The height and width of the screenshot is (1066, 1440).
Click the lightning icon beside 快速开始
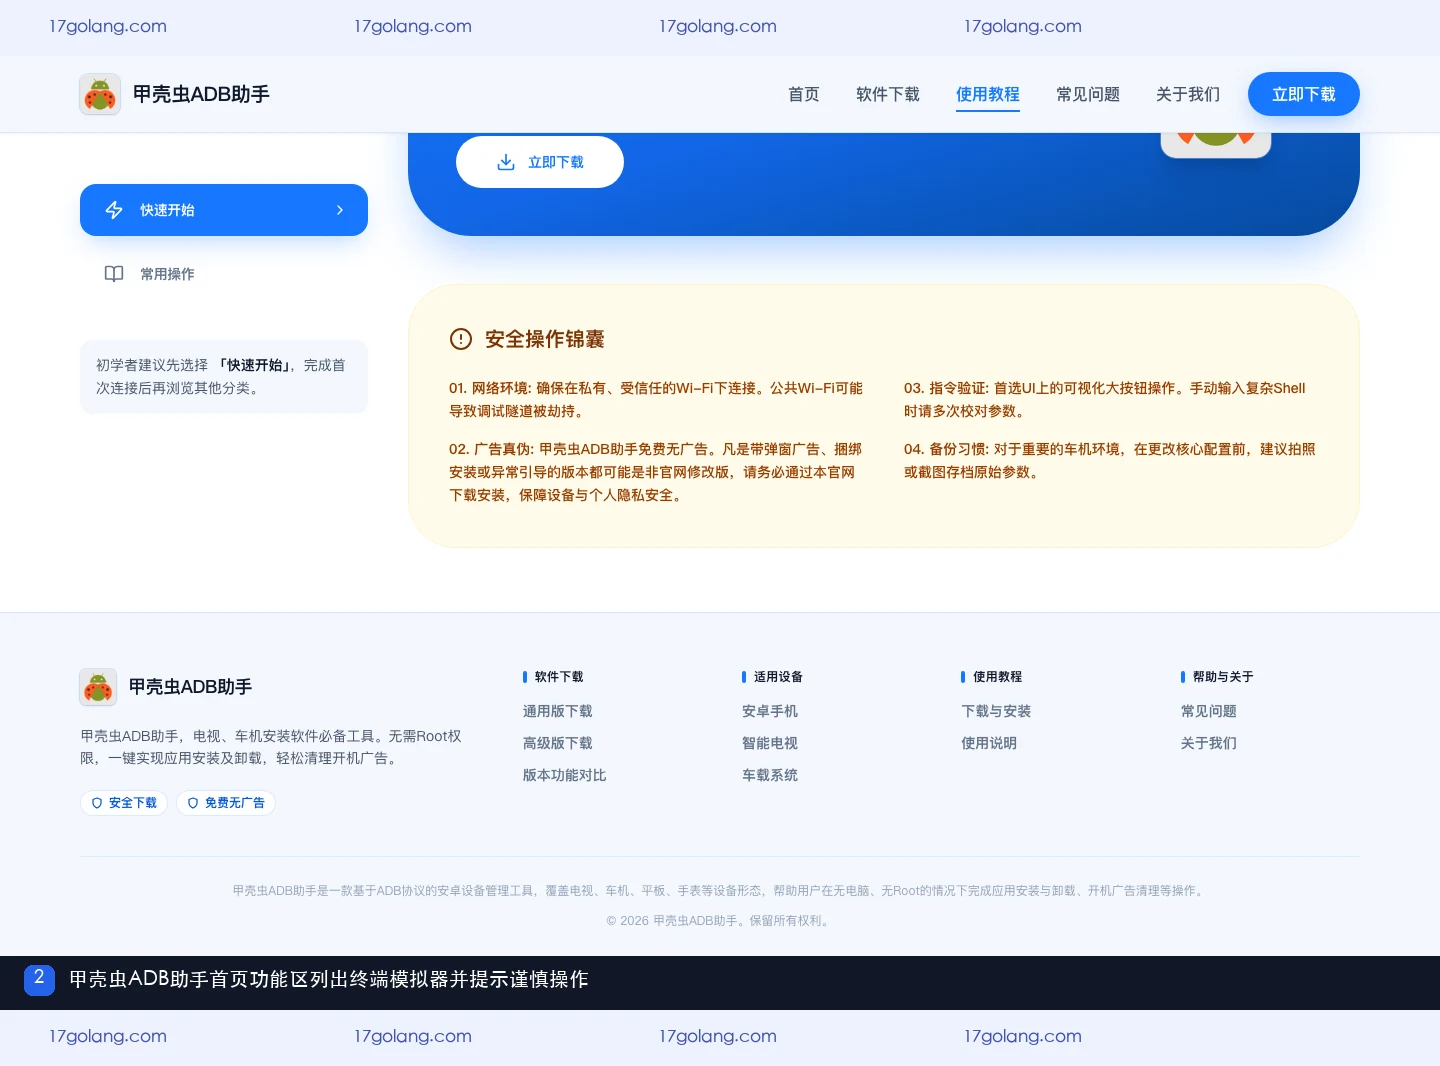(114, 210)
